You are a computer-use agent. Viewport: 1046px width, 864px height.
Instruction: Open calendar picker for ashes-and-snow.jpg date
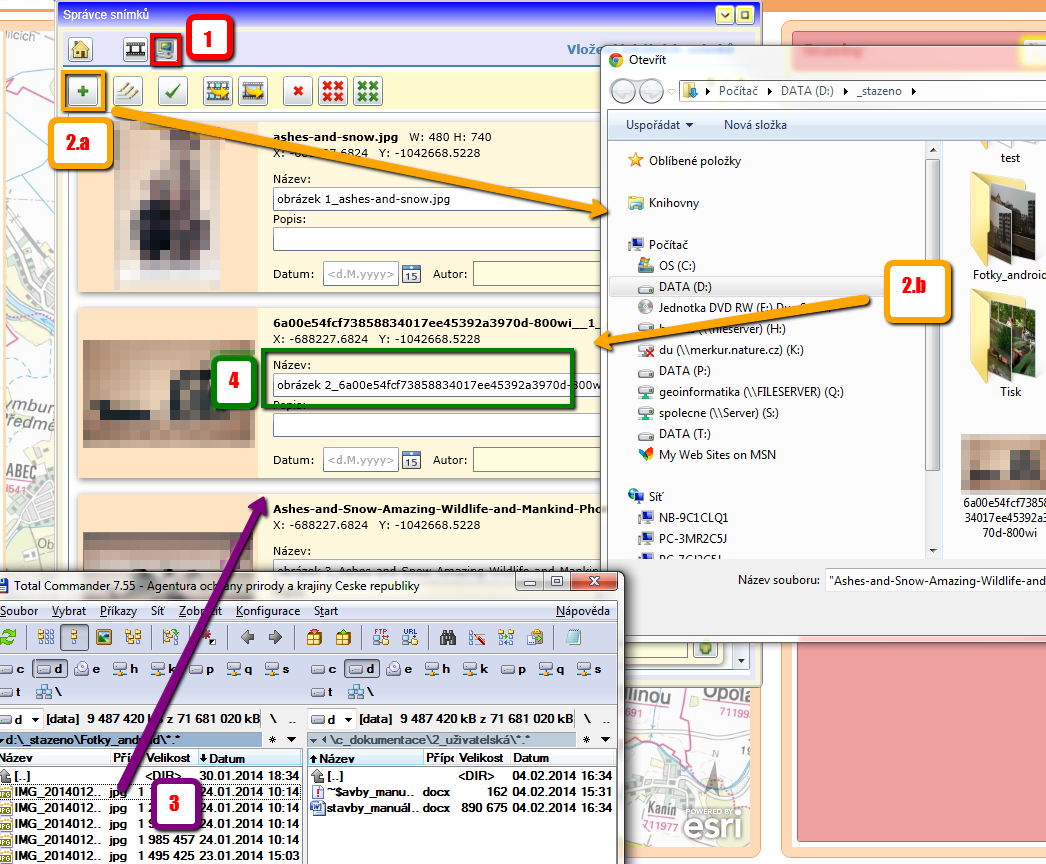[x=412, y=274]
